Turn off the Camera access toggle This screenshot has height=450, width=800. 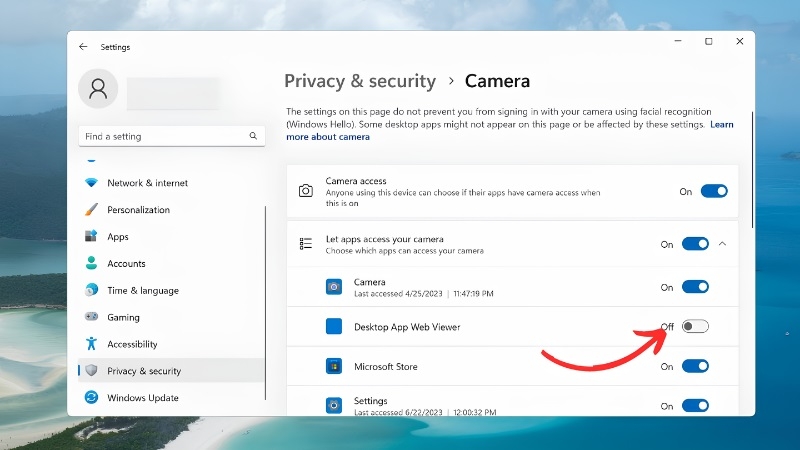click(714, 191)
